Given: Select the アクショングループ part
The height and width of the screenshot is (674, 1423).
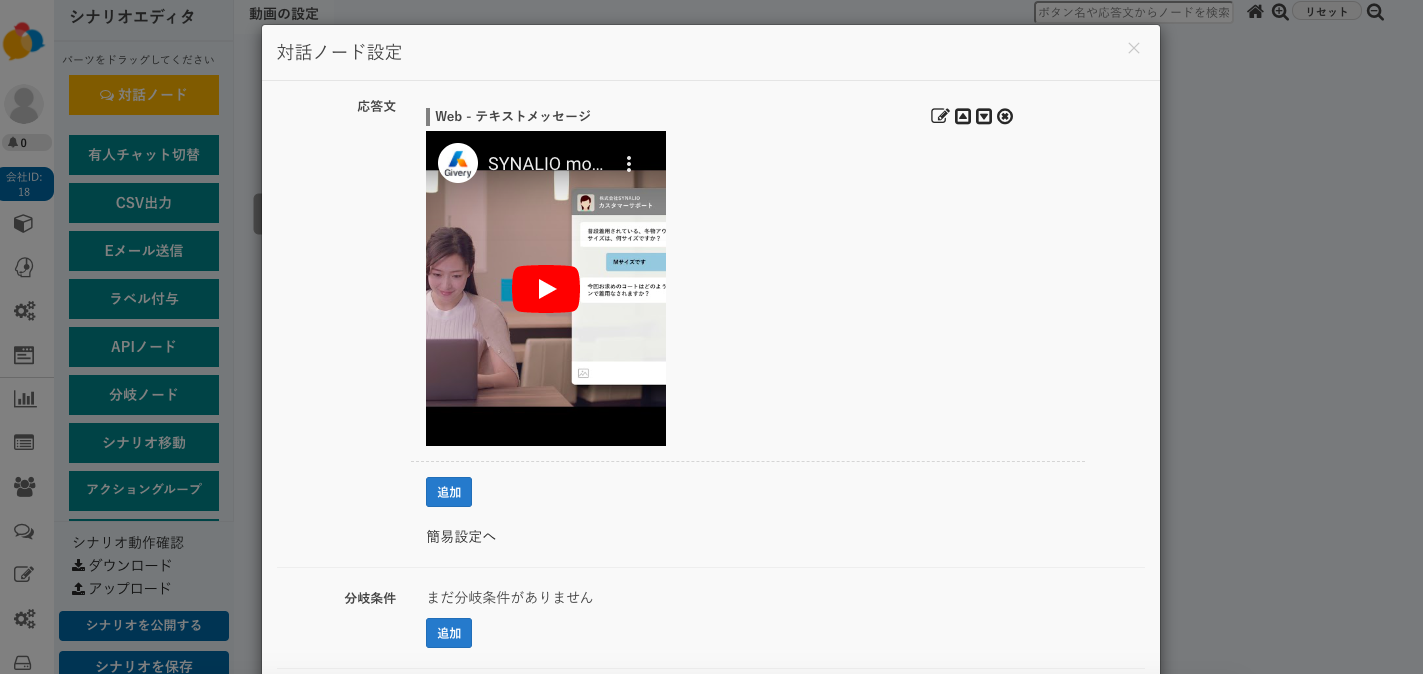Looking at the screenshot, I should [x=144, y=490].
